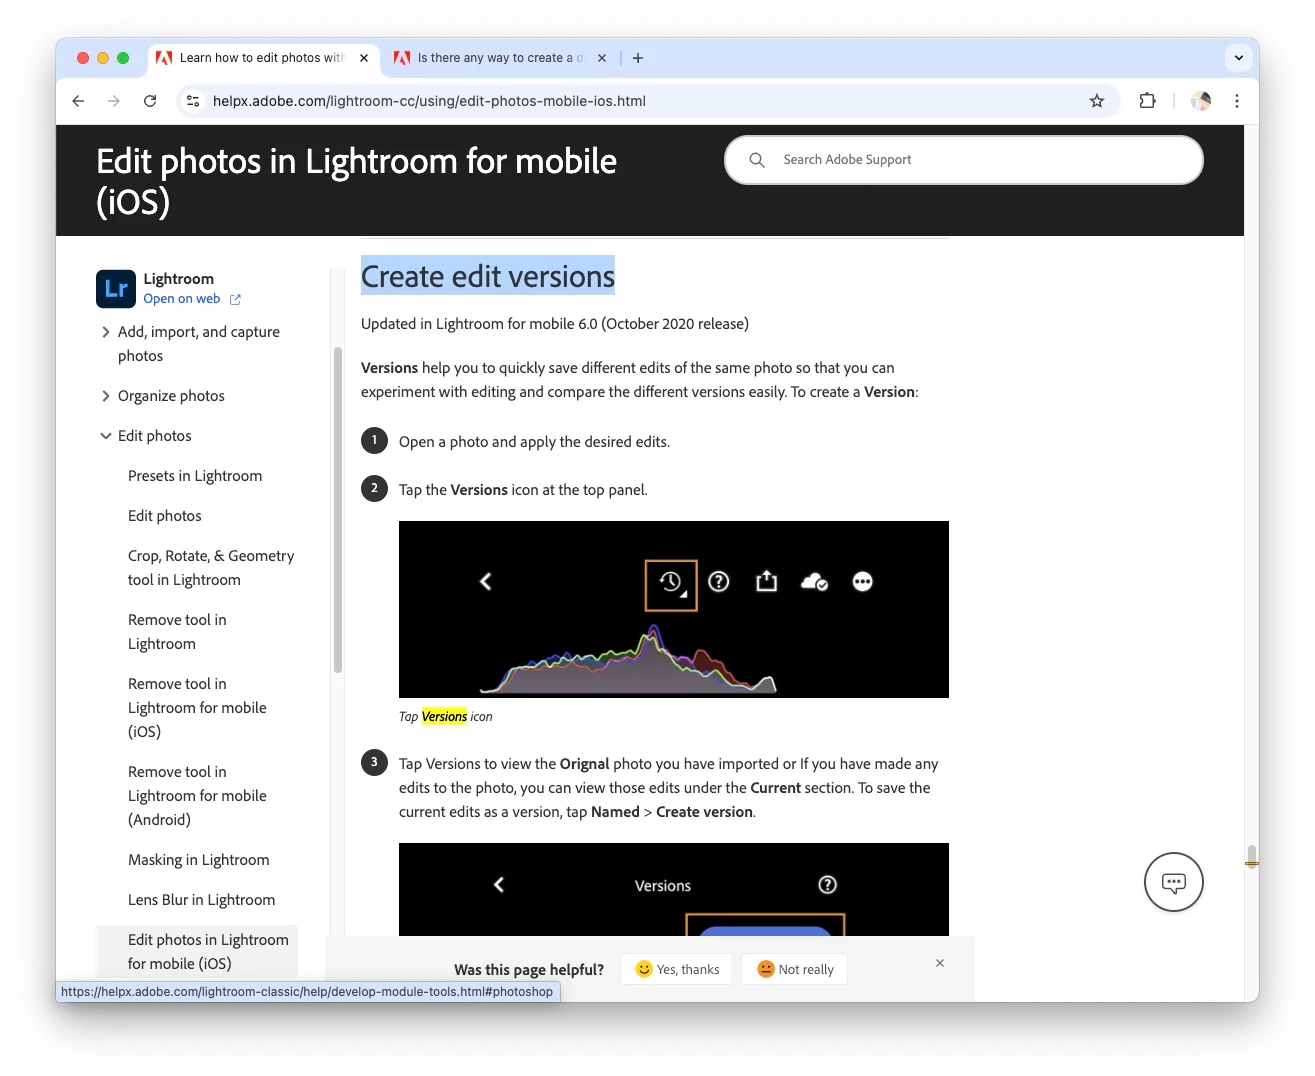Image resolution: width=1315 pixels, height=1076 pixels.
Task: Bookmark this page with the star icon
Action: (x=1097, y=101)
